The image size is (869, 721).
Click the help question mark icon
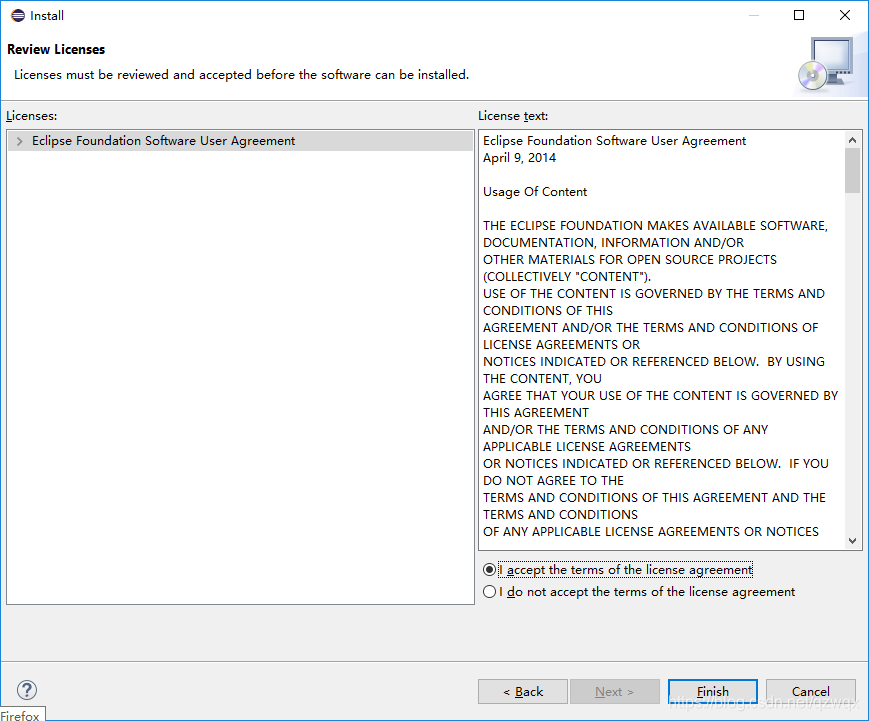(27, 690)
